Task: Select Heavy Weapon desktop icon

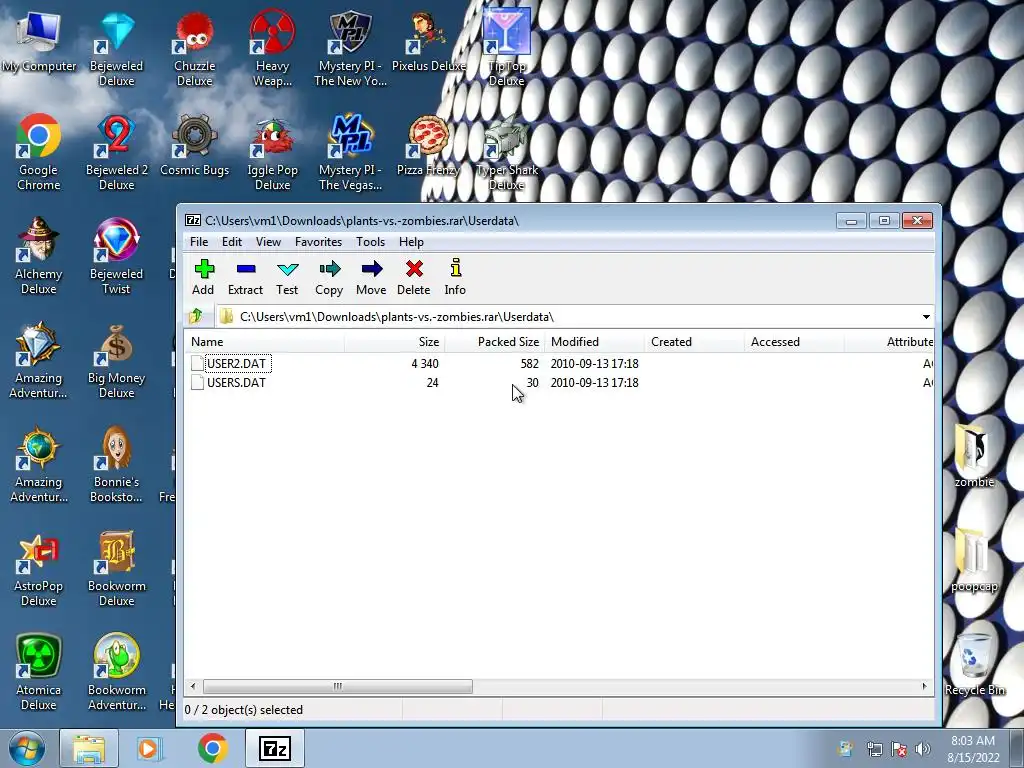Action: pyautogui.click(x=272, y=50)
